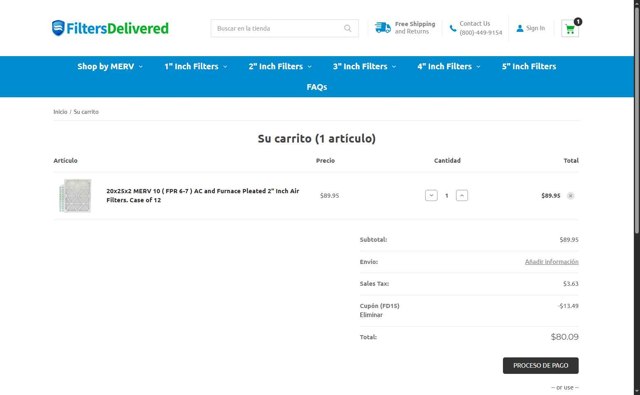640x395 pixels.
Task: Click the page vertical scrollbar
Action: pos(637,122)
